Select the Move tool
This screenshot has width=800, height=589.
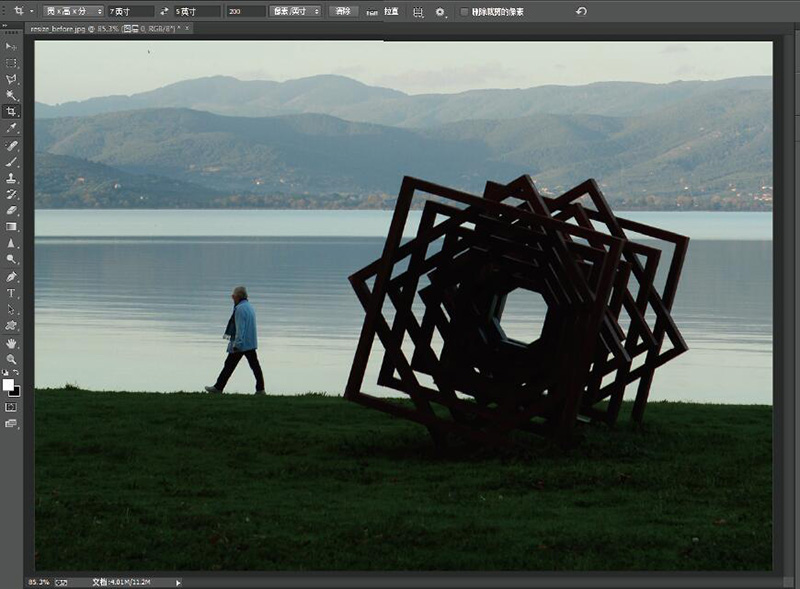tap(12, 47)
